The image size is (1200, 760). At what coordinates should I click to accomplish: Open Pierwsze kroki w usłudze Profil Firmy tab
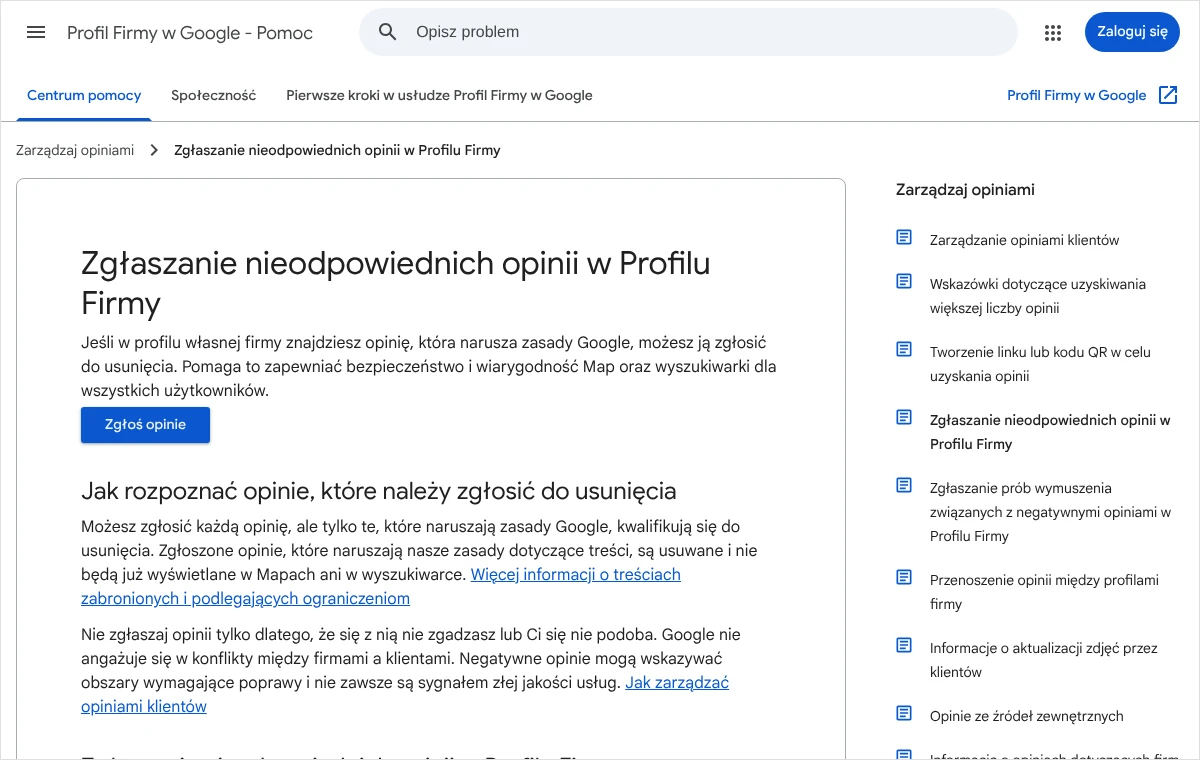click(439, 96)
